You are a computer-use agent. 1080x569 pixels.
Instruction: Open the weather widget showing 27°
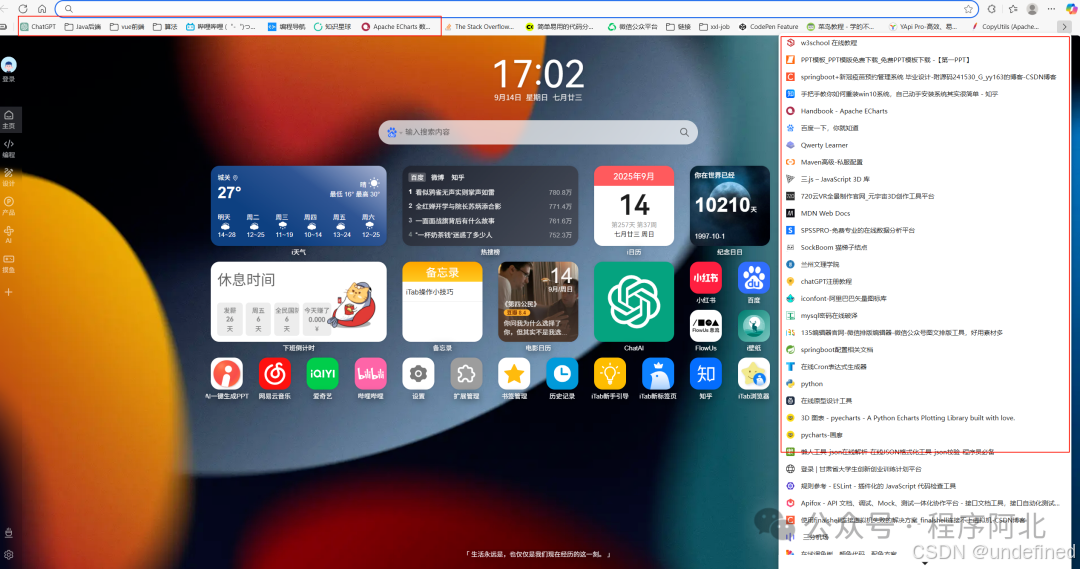click(298, 206)
